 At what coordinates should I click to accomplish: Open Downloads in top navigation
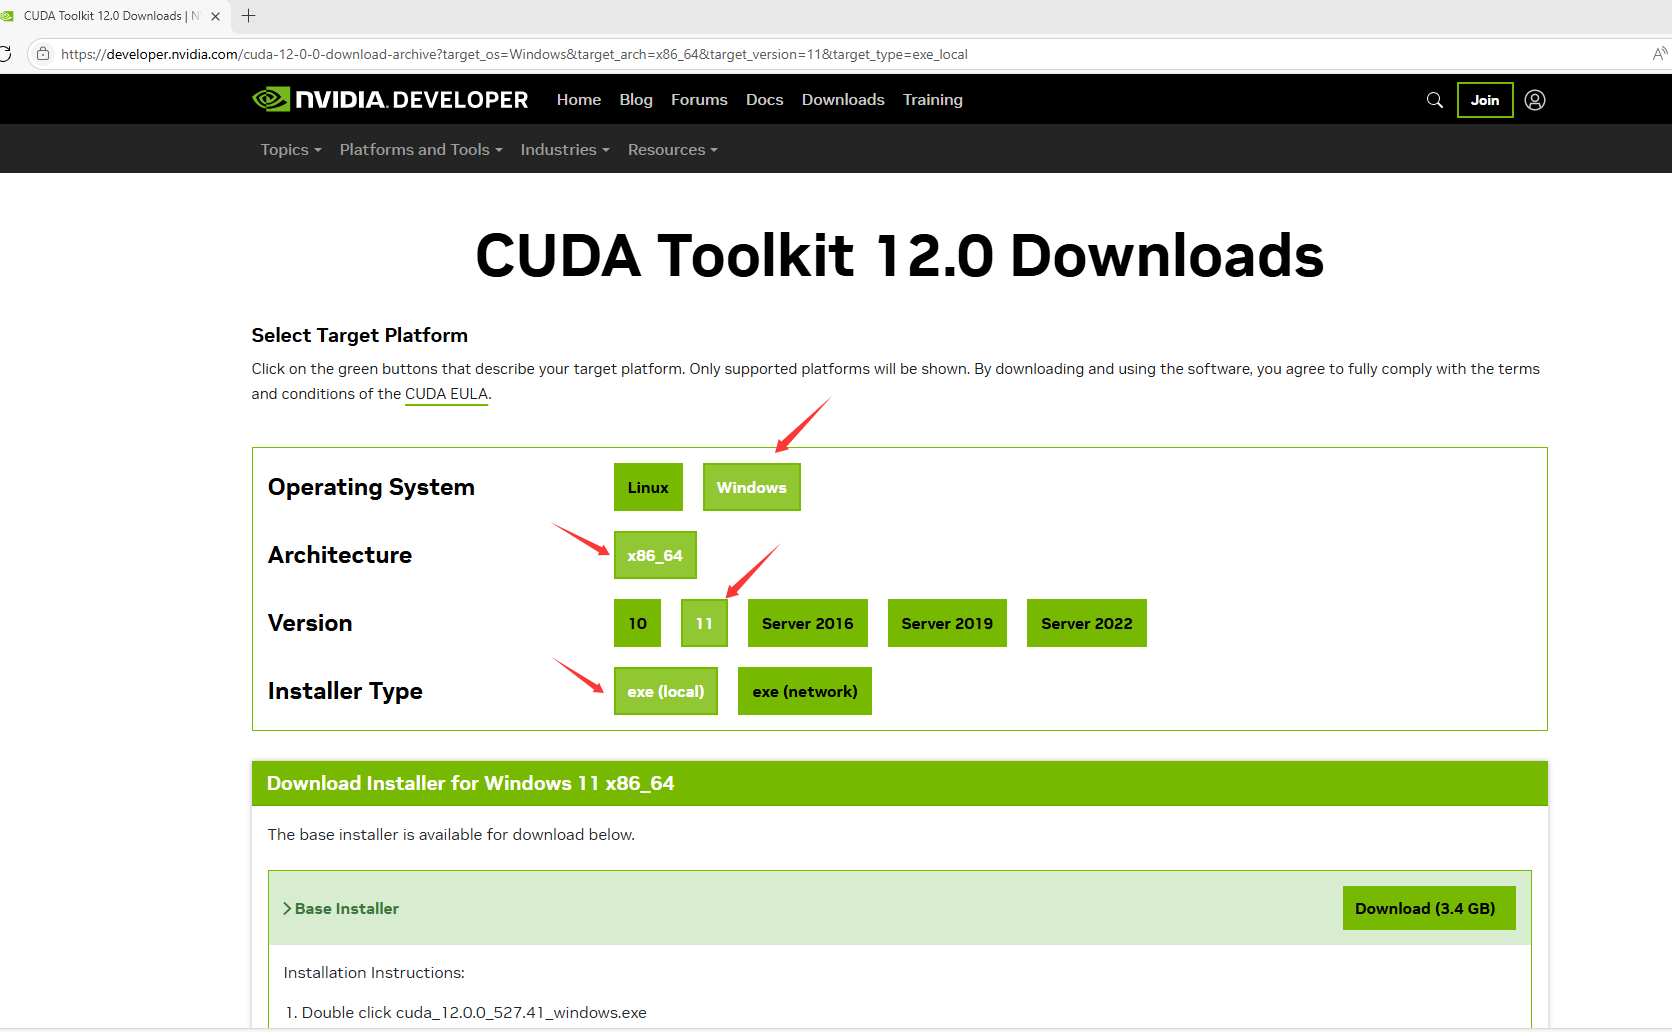[843, 99]
